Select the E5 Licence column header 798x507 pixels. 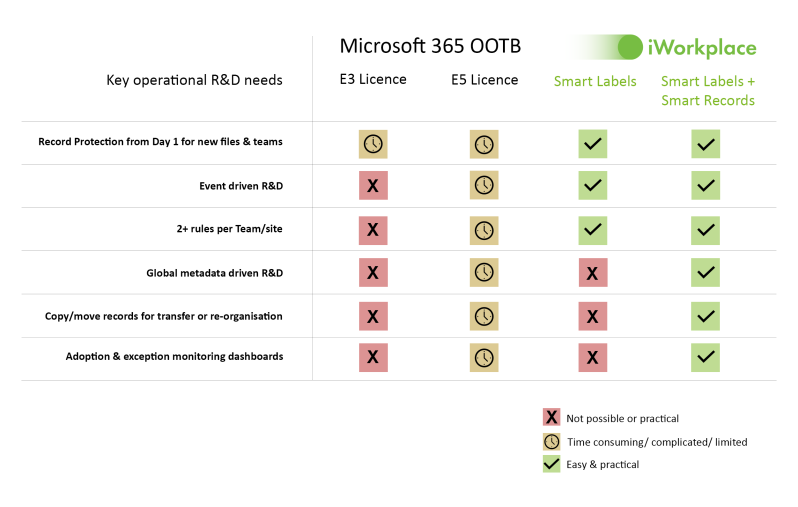click(x=484, y=80)
